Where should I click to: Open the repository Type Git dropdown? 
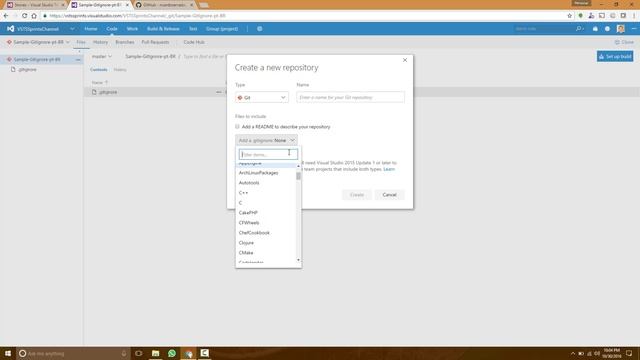pyautogui.click(x=262, y=98)
